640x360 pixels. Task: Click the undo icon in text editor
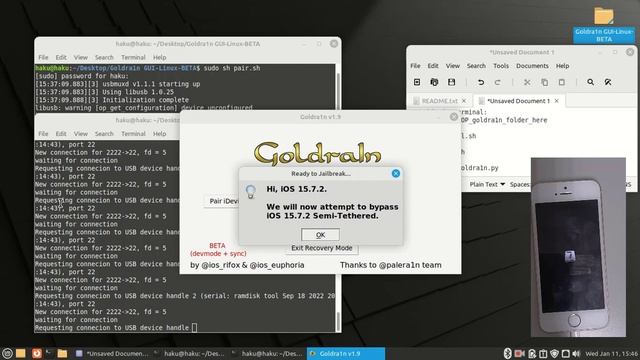[x=481, y=82]
